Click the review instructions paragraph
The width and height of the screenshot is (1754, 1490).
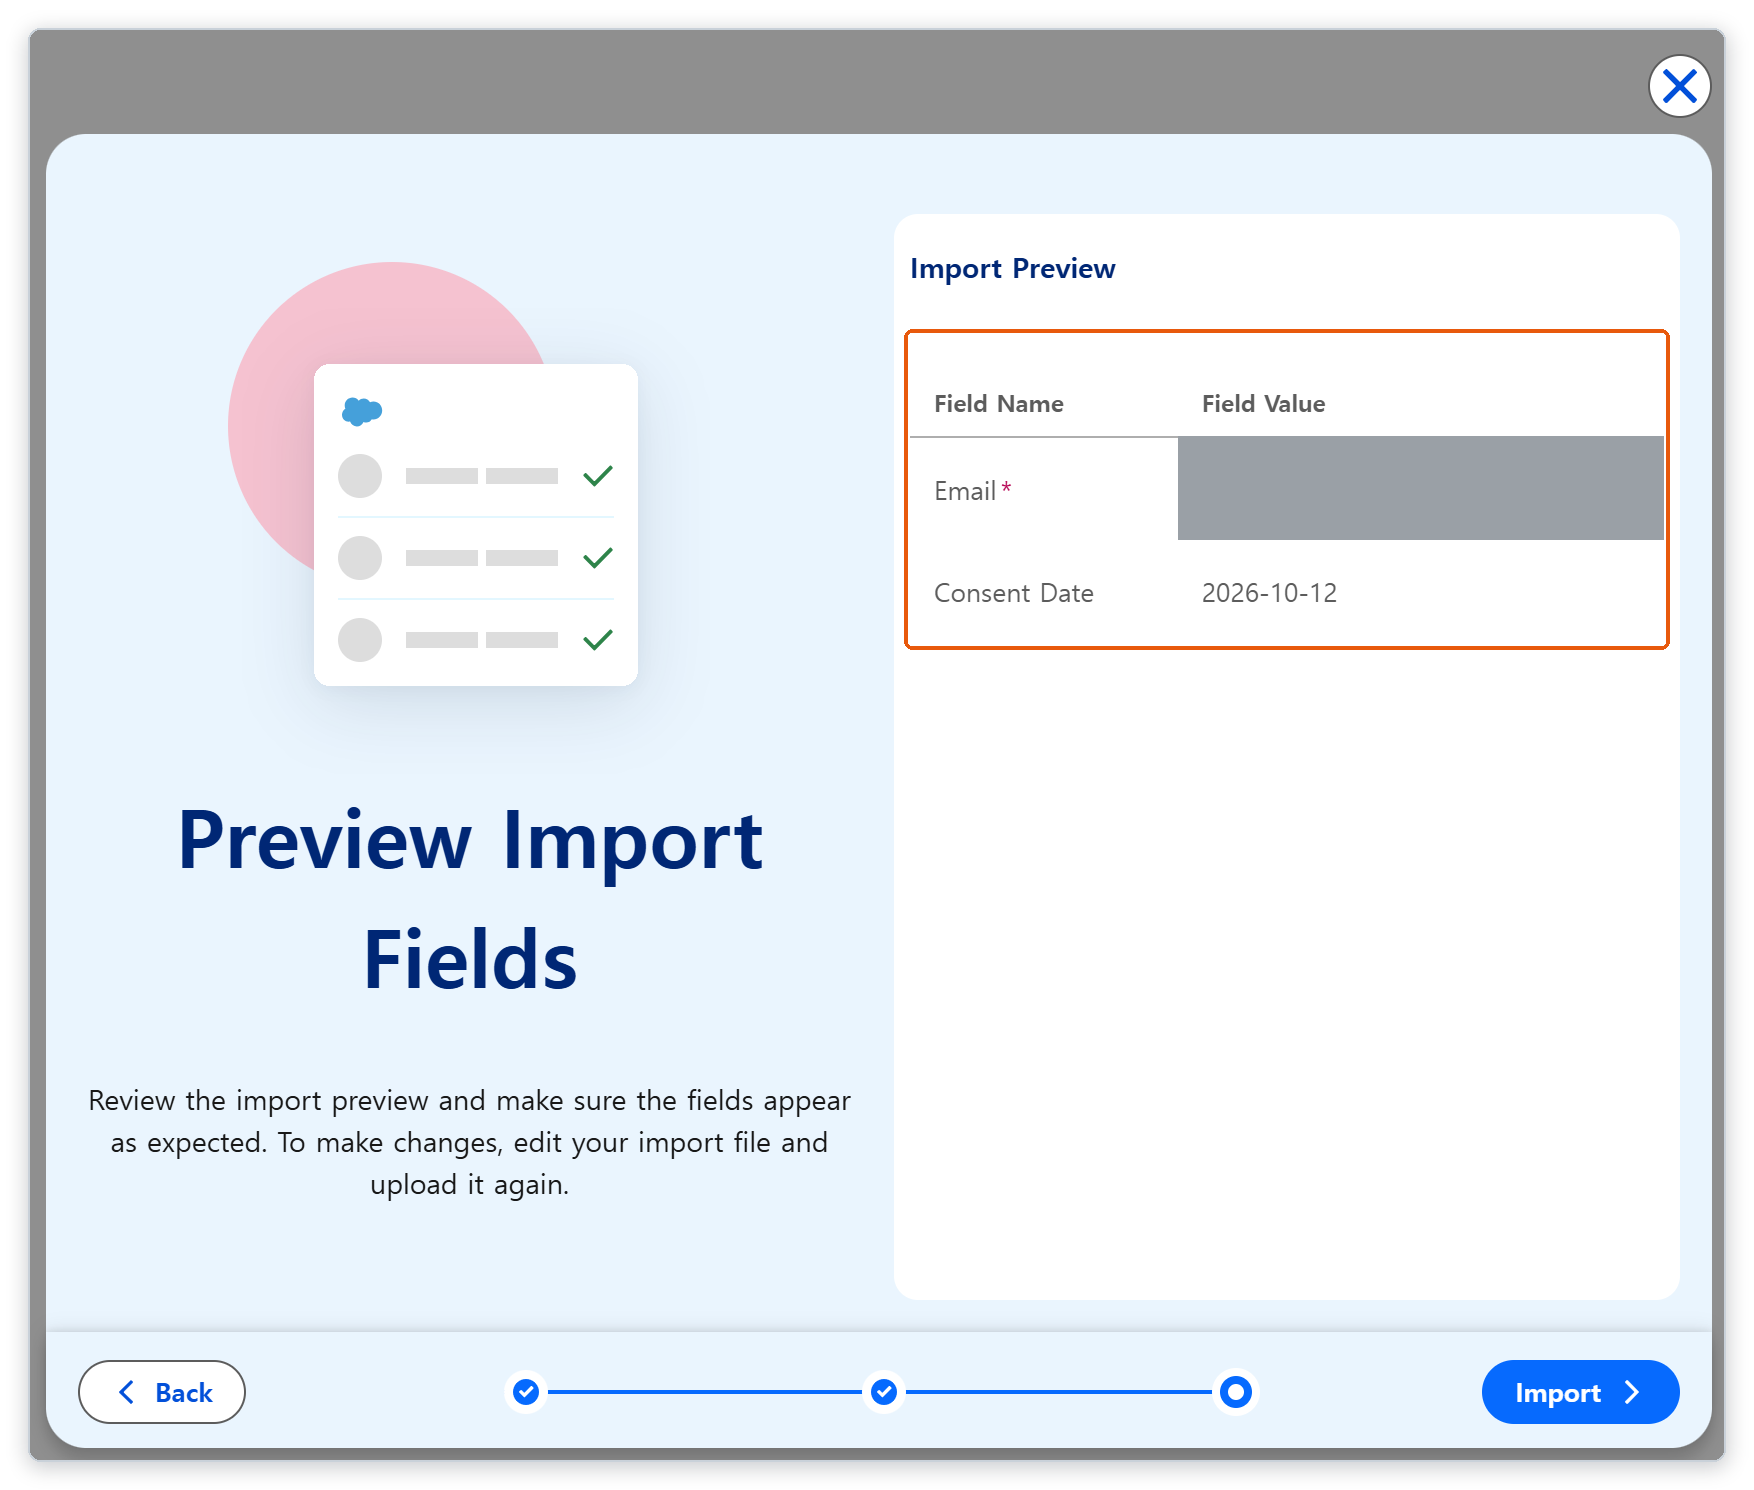point(470,1142)
